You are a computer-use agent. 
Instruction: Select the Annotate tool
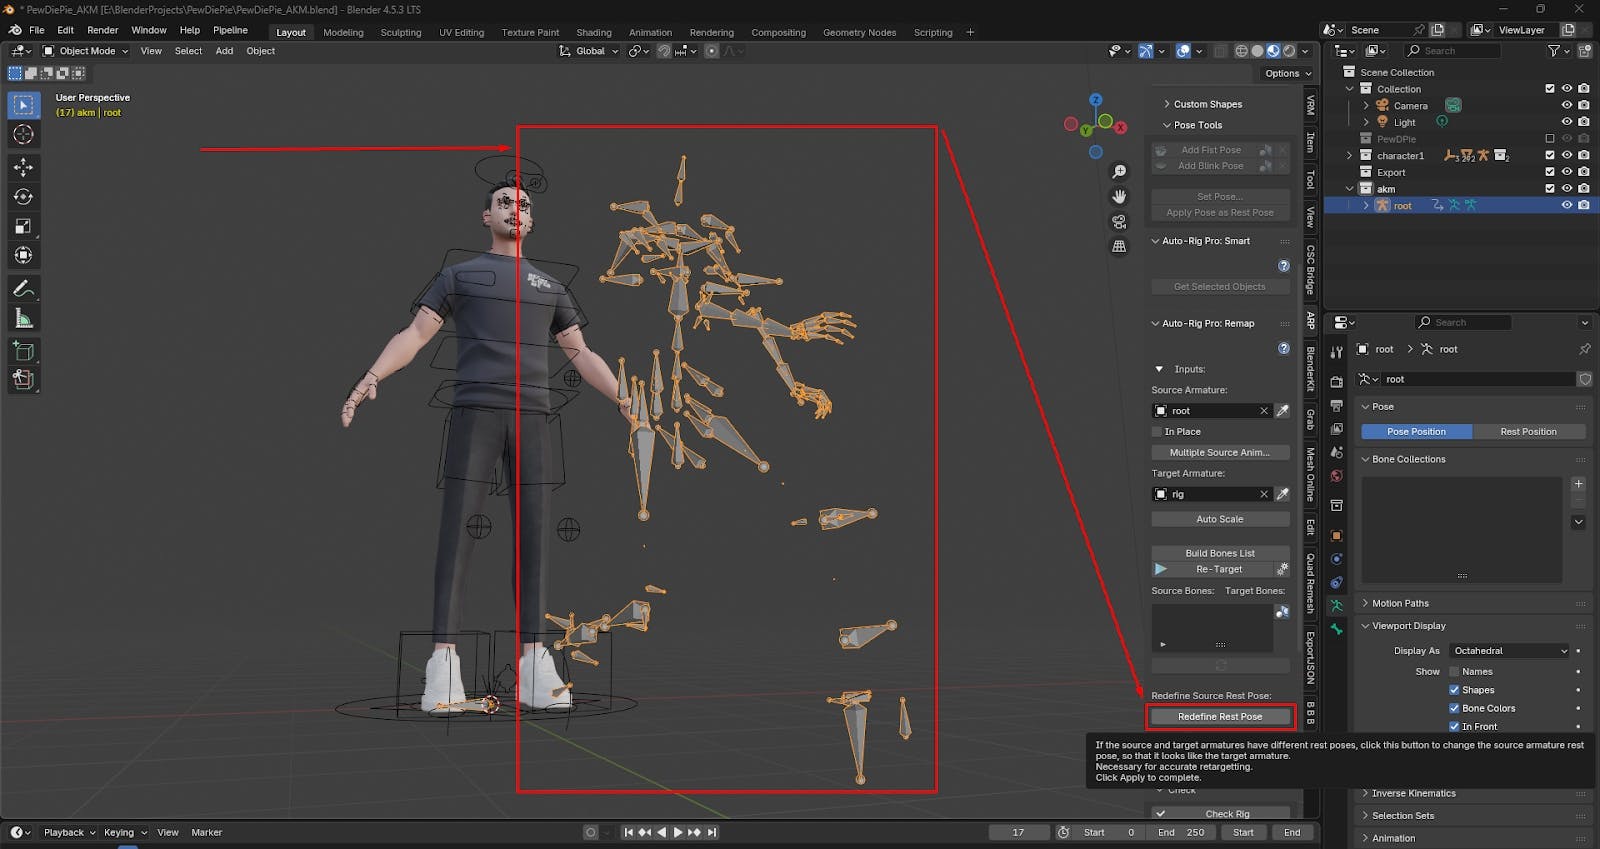click(x=24, y=288)
